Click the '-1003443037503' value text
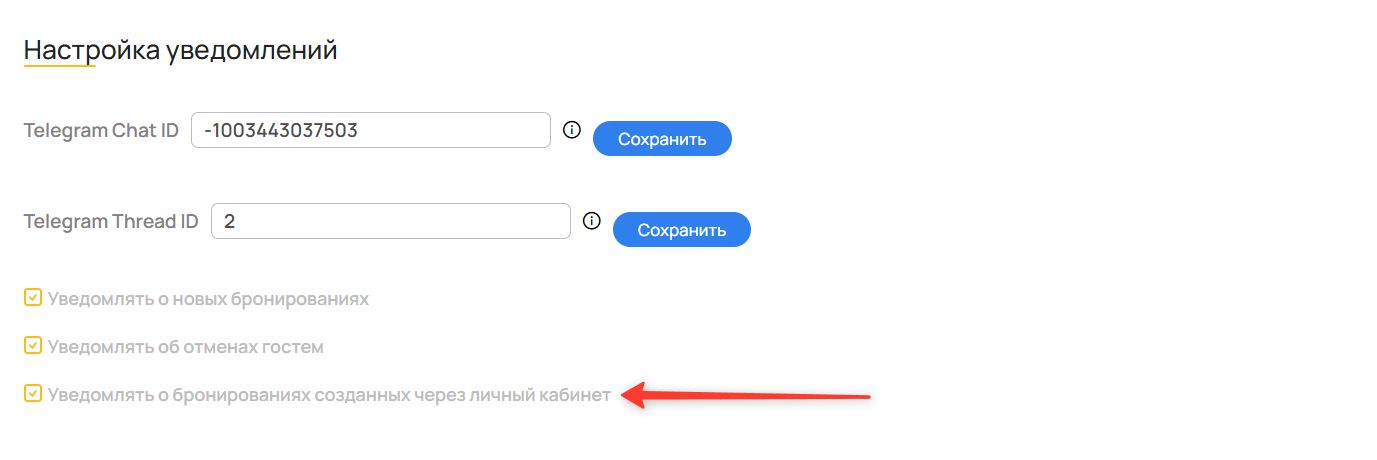Image resolution: width=1377 pixels, height=460 pixels. click(x=280, y=130)
